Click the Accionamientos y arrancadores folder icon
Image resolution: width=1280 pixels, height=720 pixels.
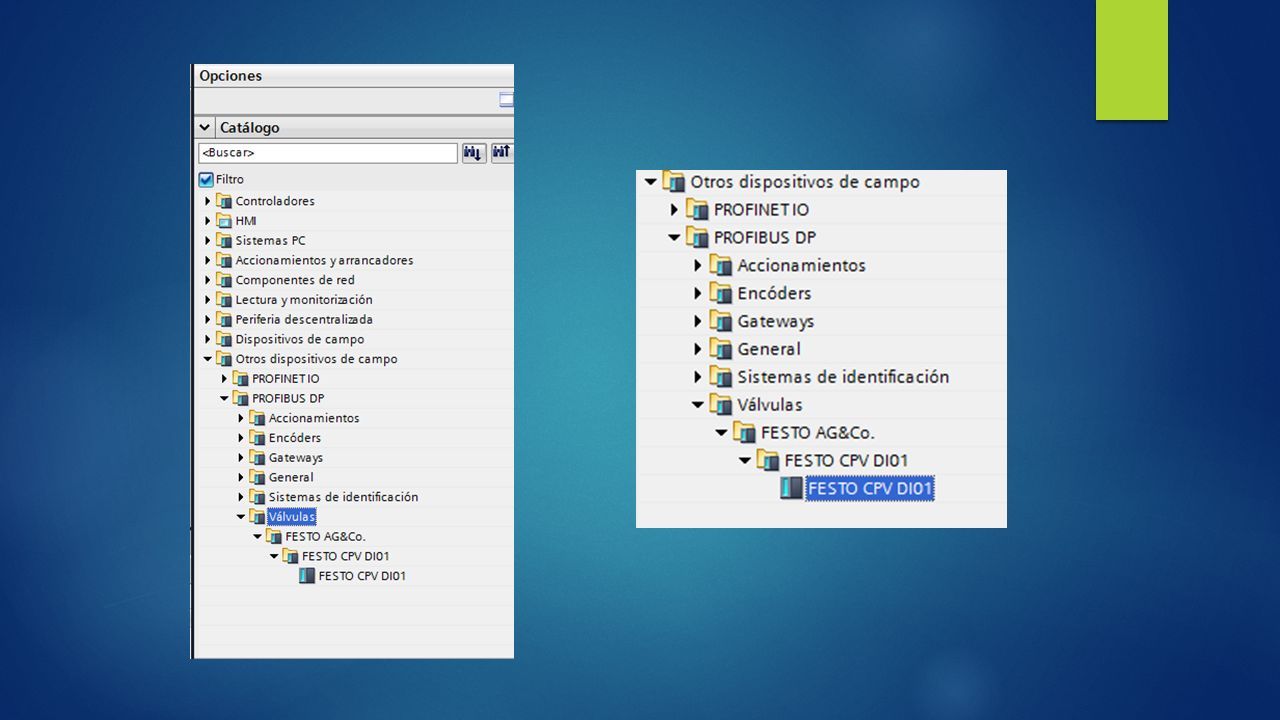point(224,260)
